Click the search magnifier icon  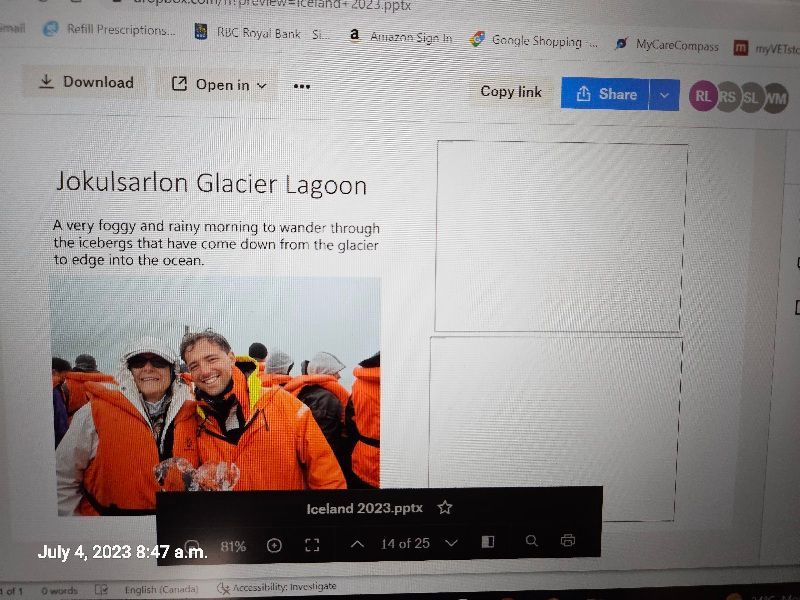pos(531,540)
